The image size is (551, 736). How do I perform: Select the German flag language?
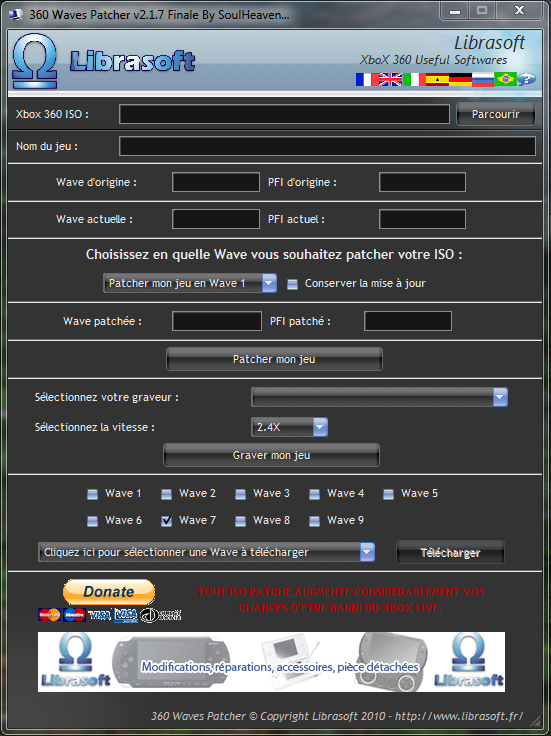(460, 79)
